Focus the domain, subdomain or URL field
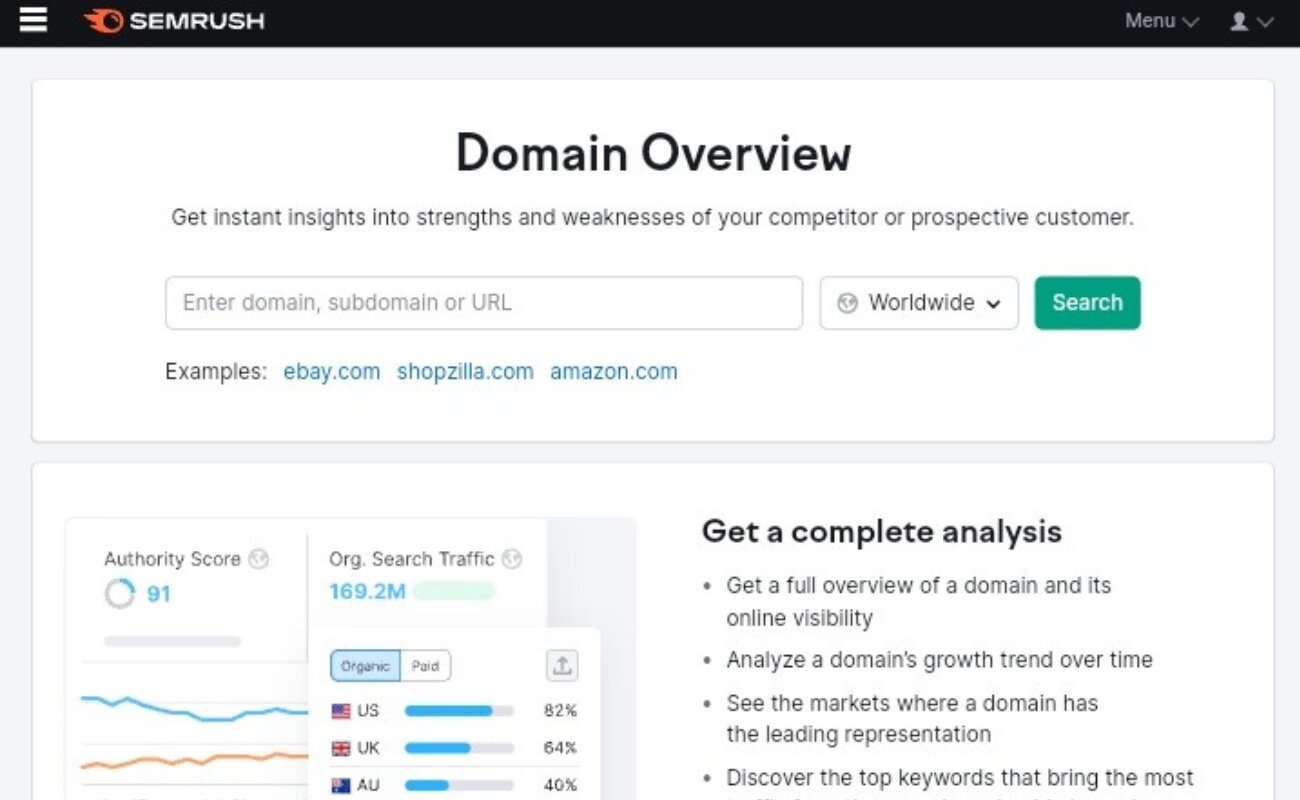Screen dimensions: 1300x800 tap(484, 303)
